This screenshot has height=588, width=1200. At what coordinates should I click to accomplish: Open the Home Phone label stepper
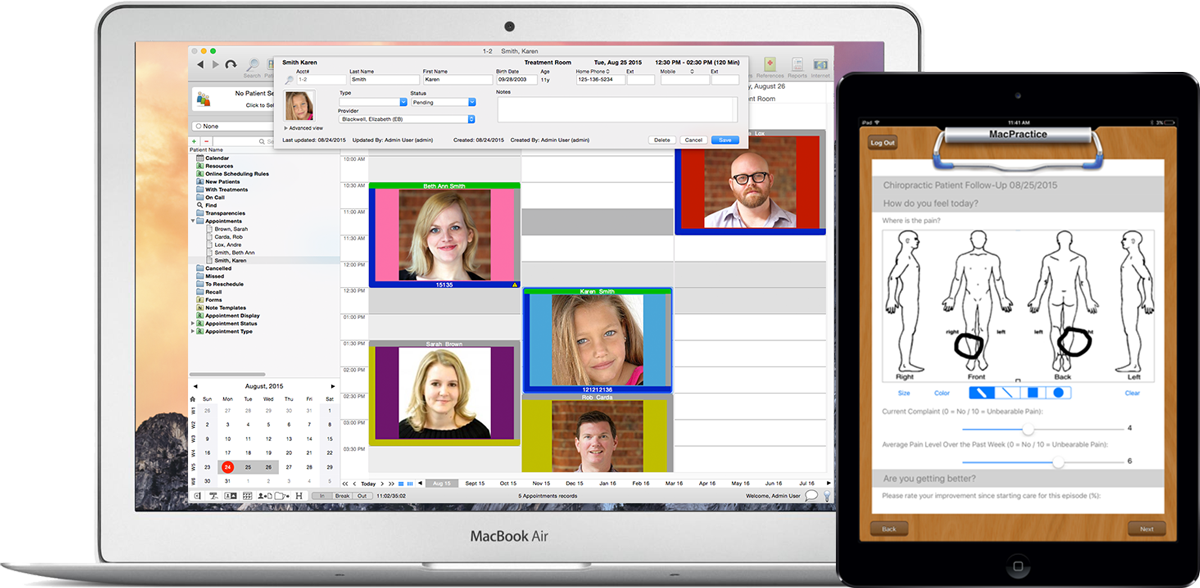pyautogui.click(x=608, y=72)
